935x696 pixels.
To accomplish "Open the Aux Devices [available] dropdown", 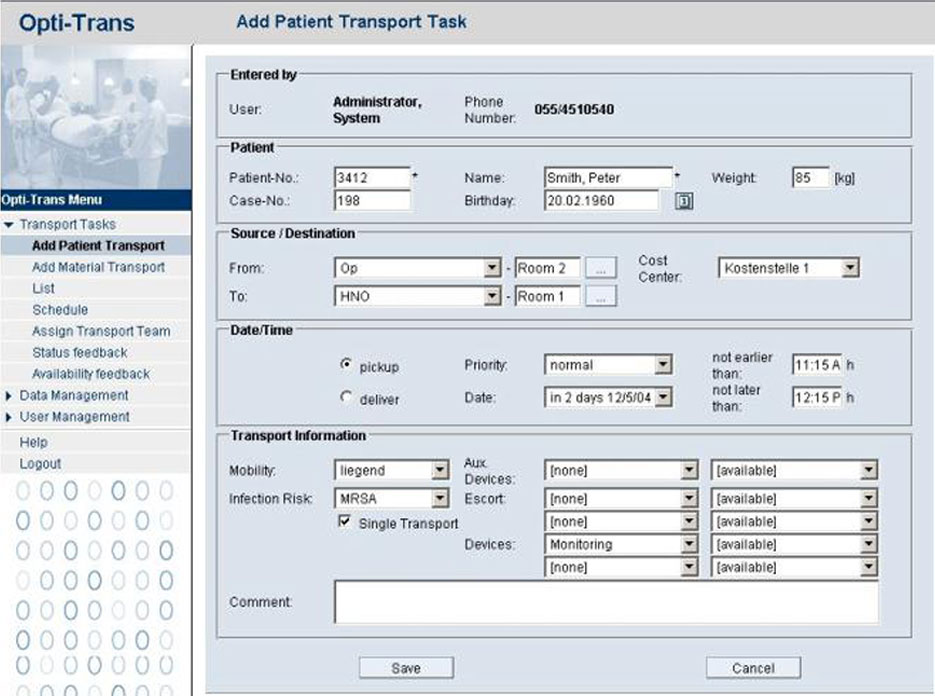I will 794,470.
